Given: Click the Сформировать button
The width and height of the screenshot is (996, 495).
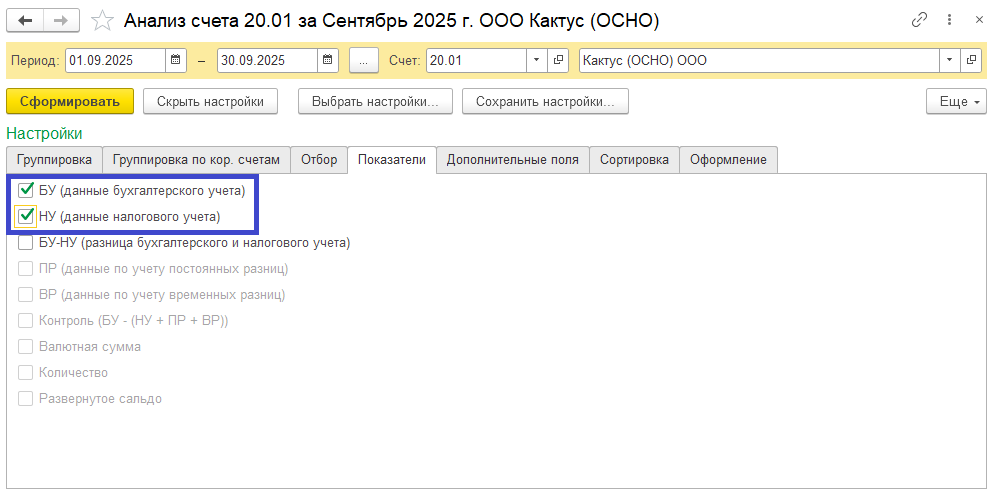Looking at the screenshot, I should point(70,101).
